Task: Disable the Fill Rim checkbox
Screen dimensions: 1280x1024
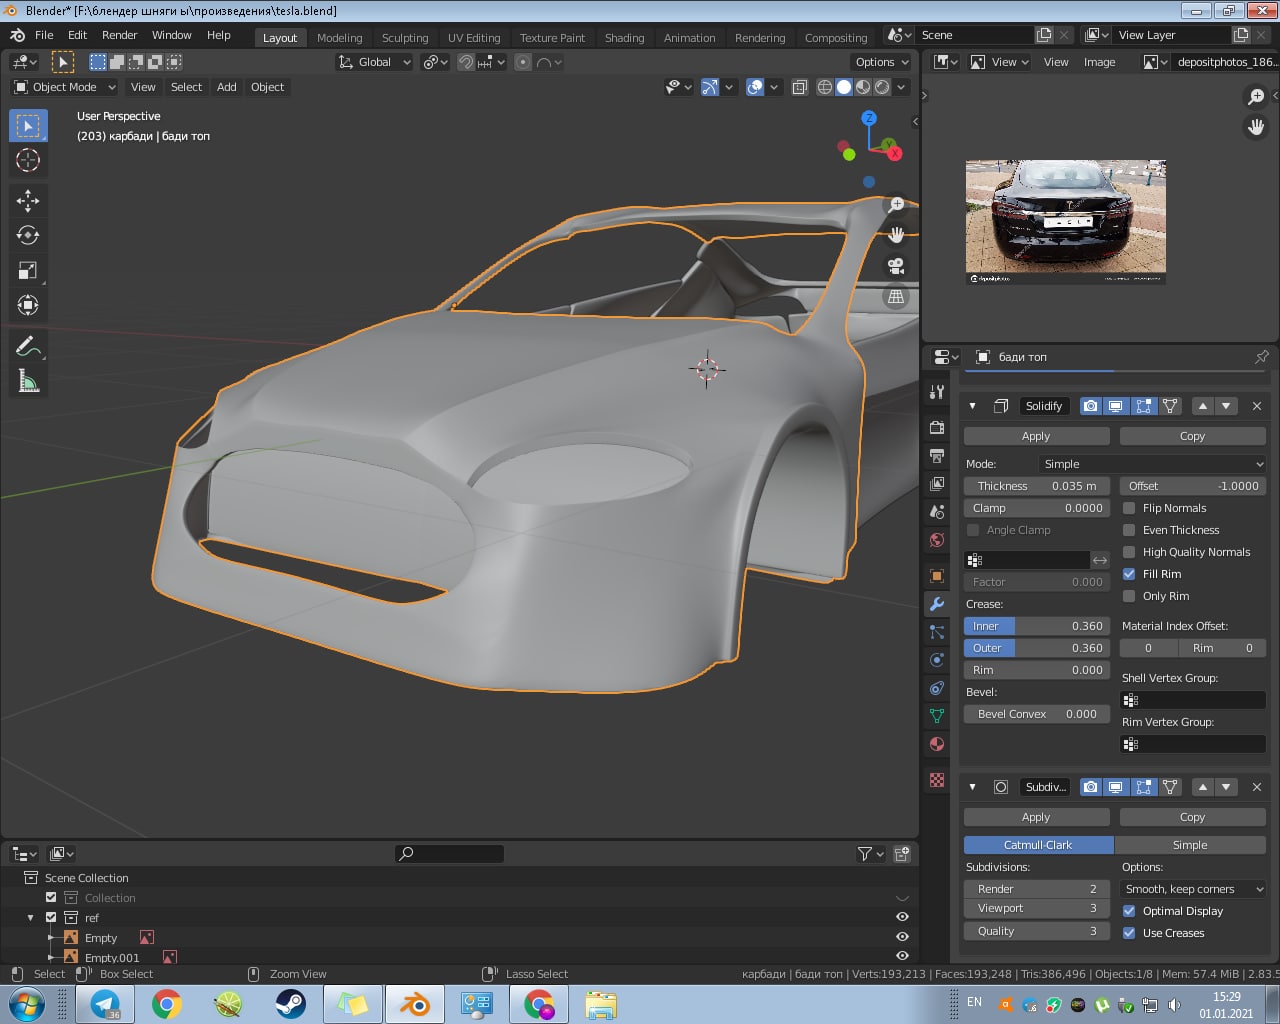Action: [1129, 574]
